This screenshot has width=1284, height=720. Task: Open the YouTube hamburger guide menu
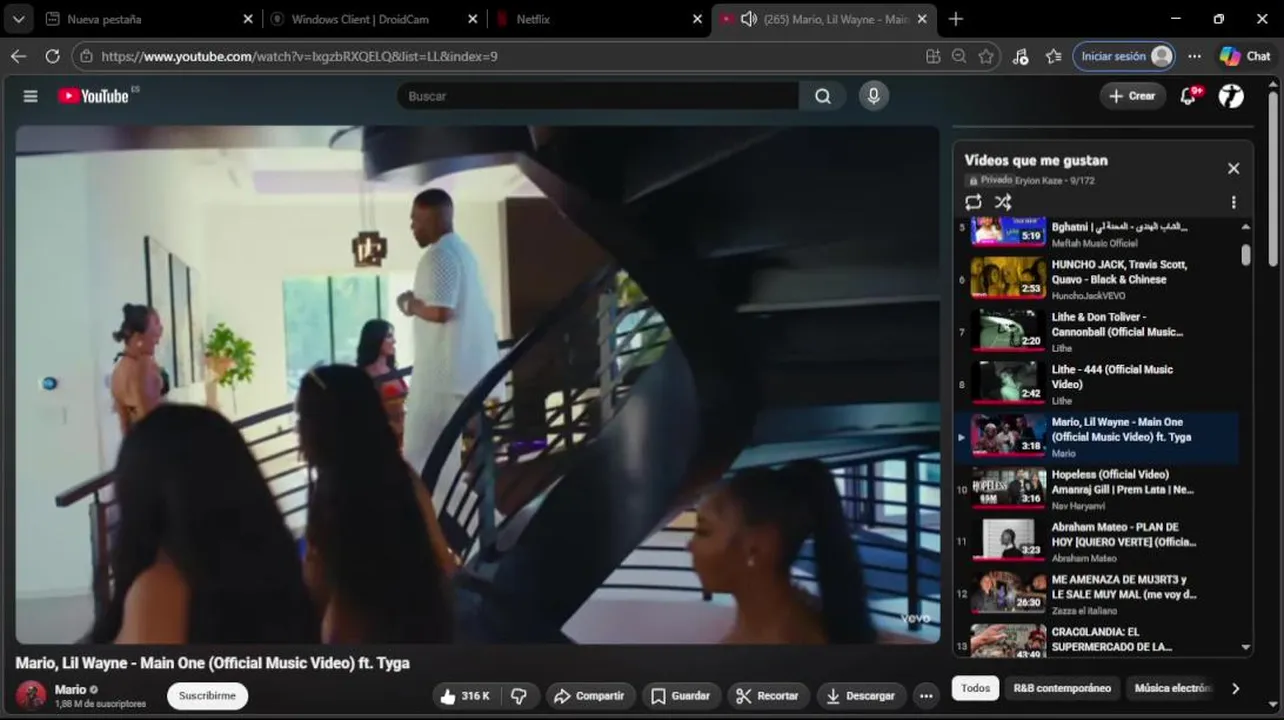pyautogui.click(x=31, y=96)
